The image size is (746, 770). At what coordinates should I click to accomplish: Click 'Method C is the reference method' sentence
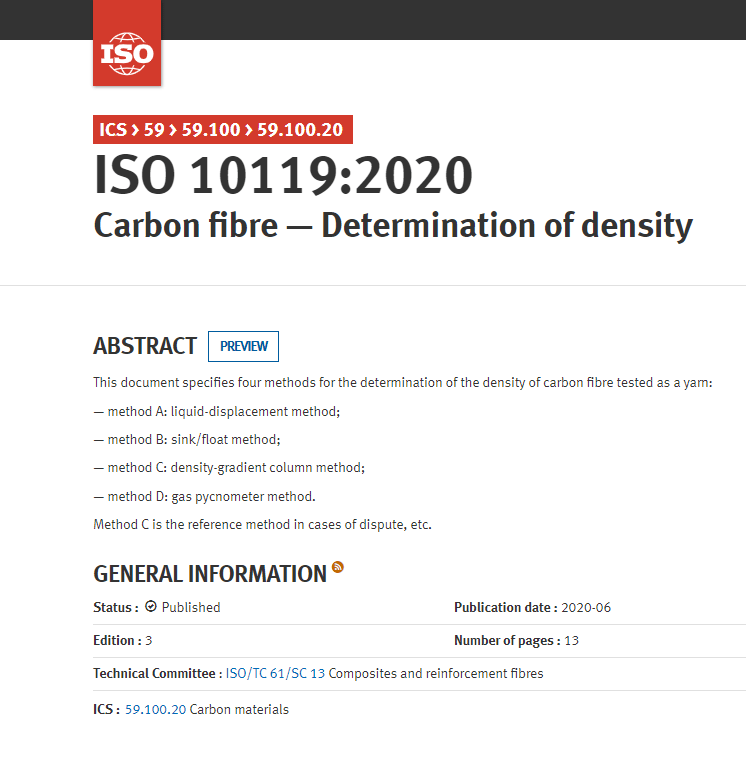pos(262,524)
